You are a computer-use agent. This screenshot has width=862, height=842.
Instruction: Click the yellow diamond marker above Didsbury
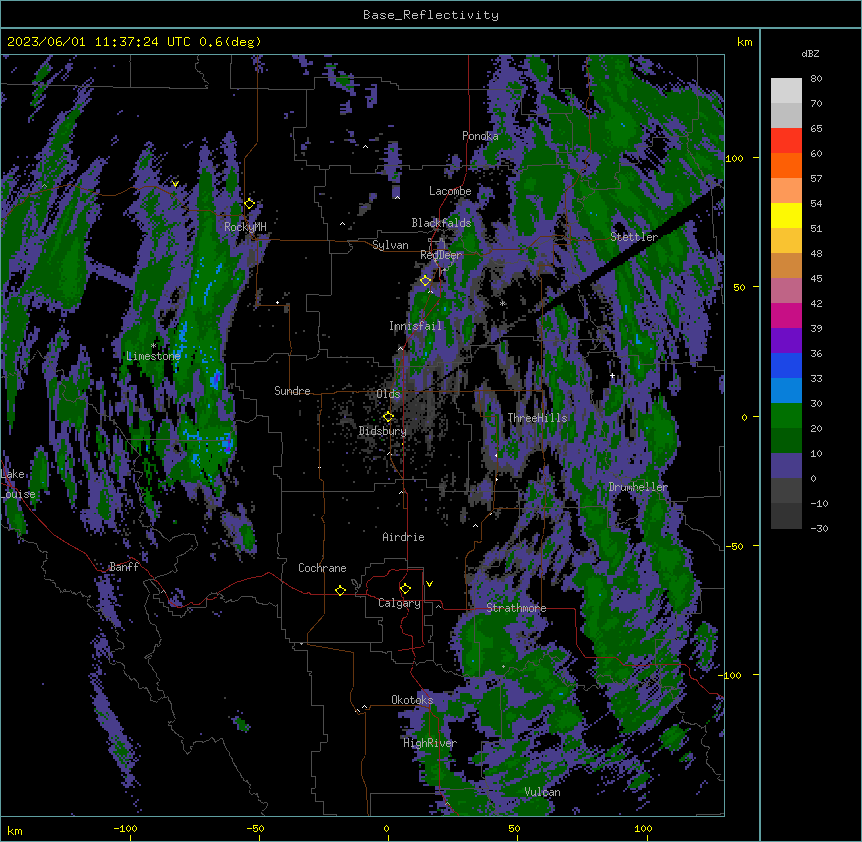389,417
